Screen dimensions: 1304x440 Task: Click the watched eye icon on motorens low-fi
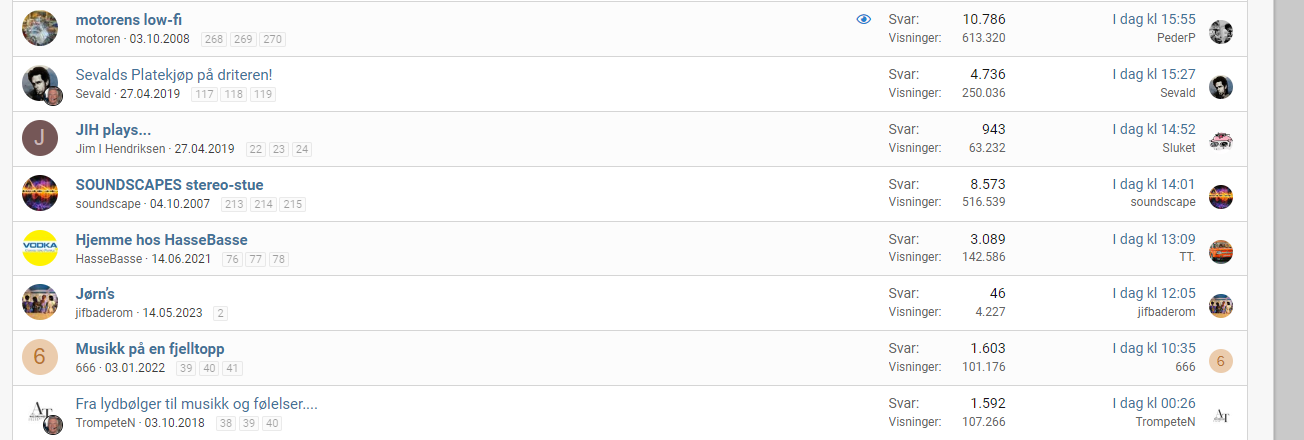(x=864, y=19)
